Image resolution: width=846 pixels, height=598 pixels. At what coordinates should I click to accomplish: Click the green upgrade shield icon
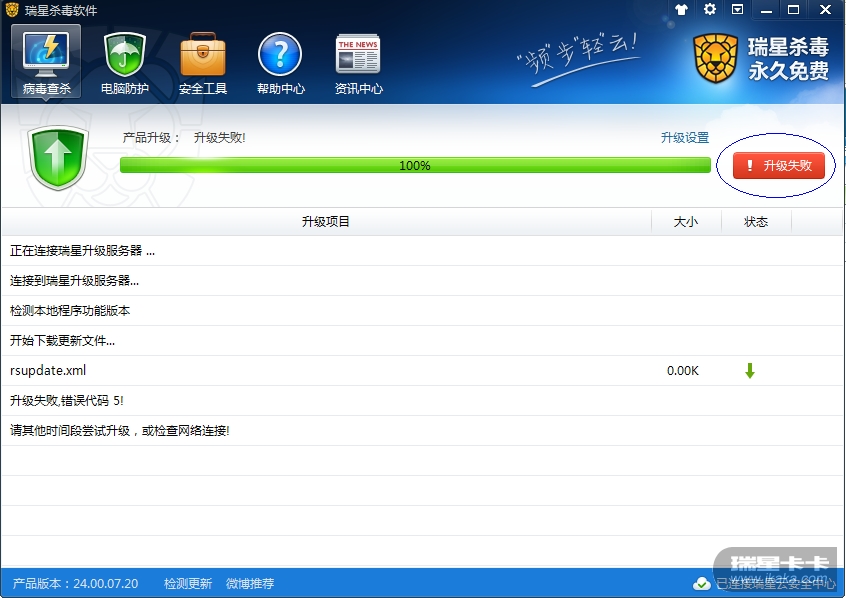(58, 158)
